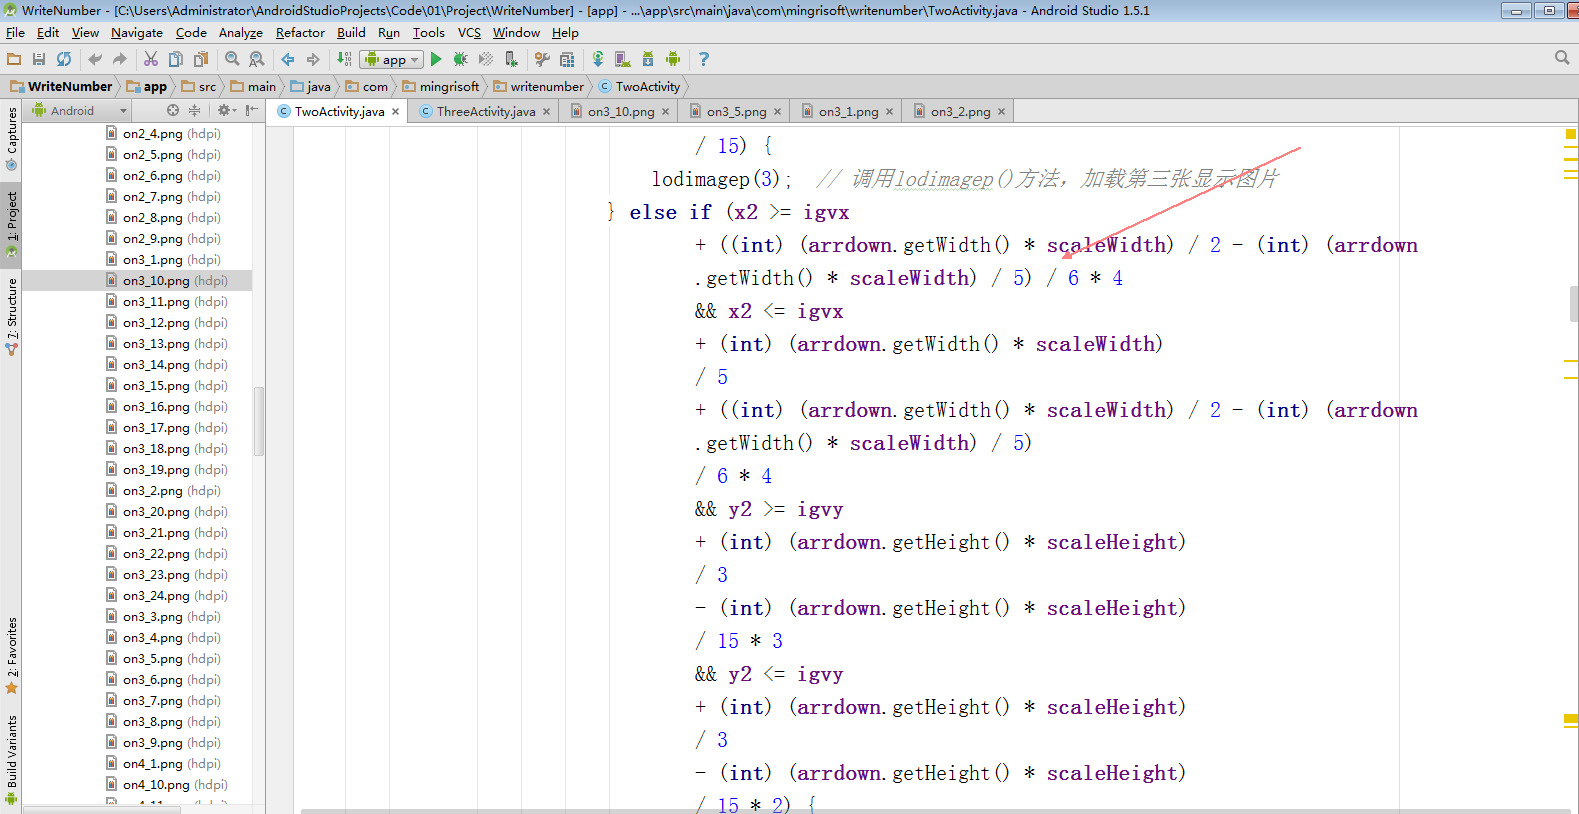Select on2_4.png in the project tree
Screen dimensions: 1579x814
pos(137,134)
